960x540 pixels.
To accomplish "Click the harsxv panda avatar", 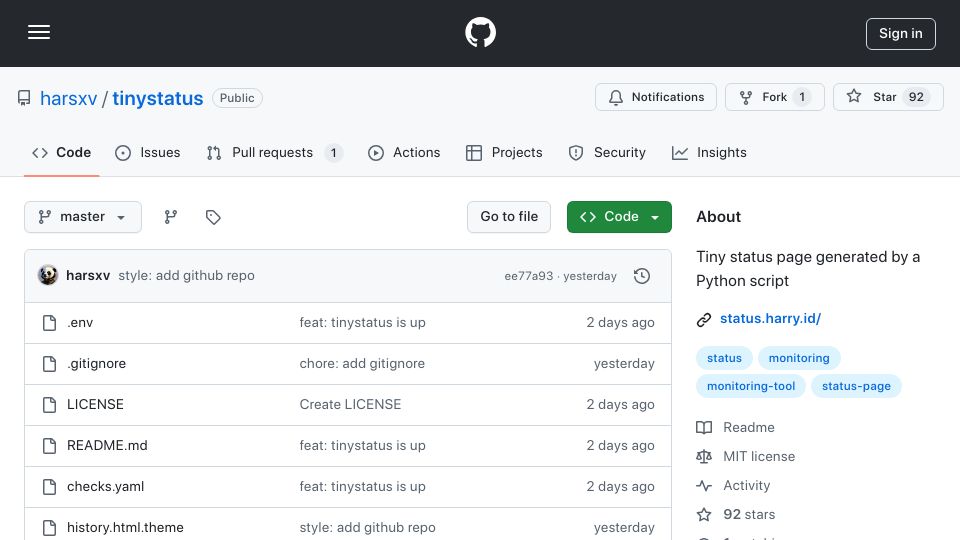I will (x=48, y=276).
